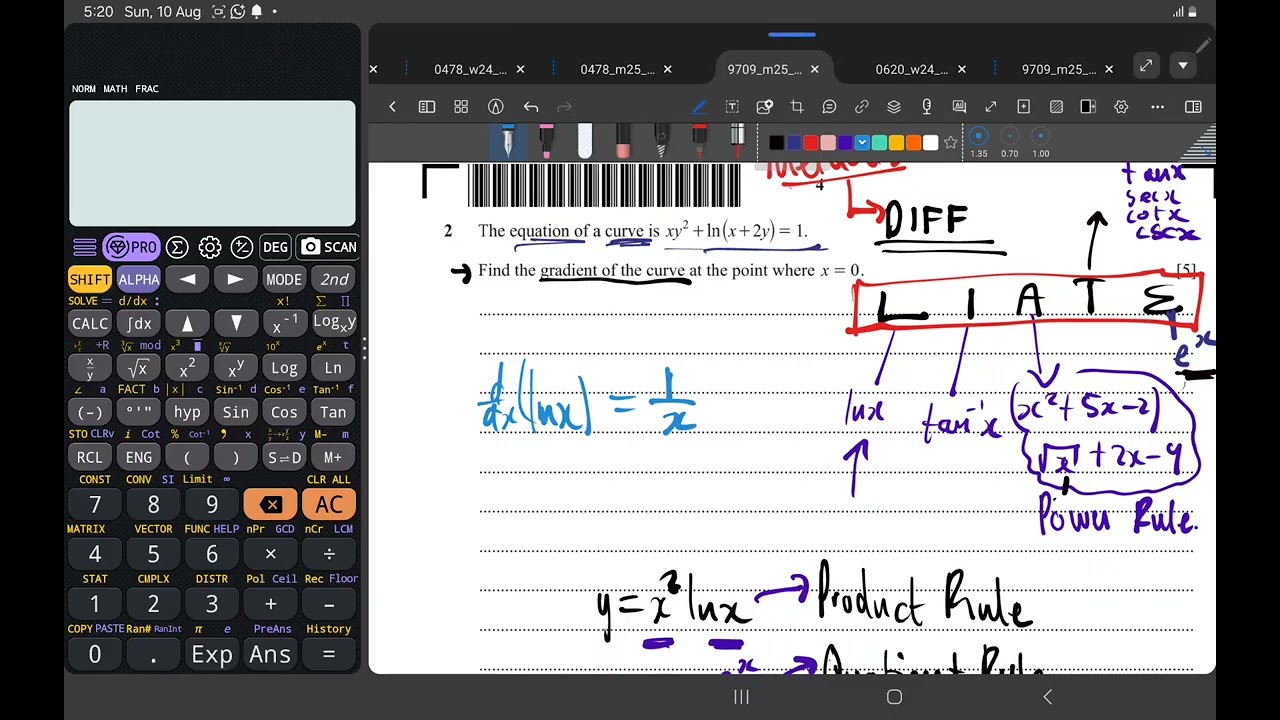The image size is (1280, 720).
Task: Toggle the SHIFT key
Action: [x=89, y=279]
